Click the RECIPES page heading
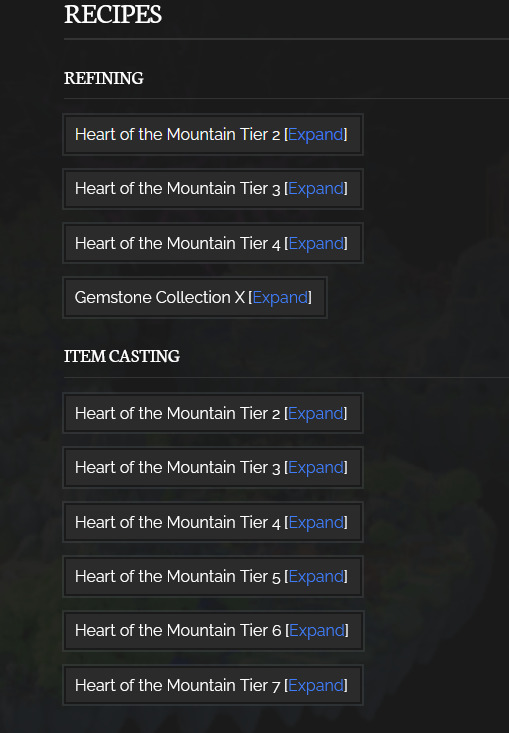This screenshot has width=509, height=733. tap(113, 14)
